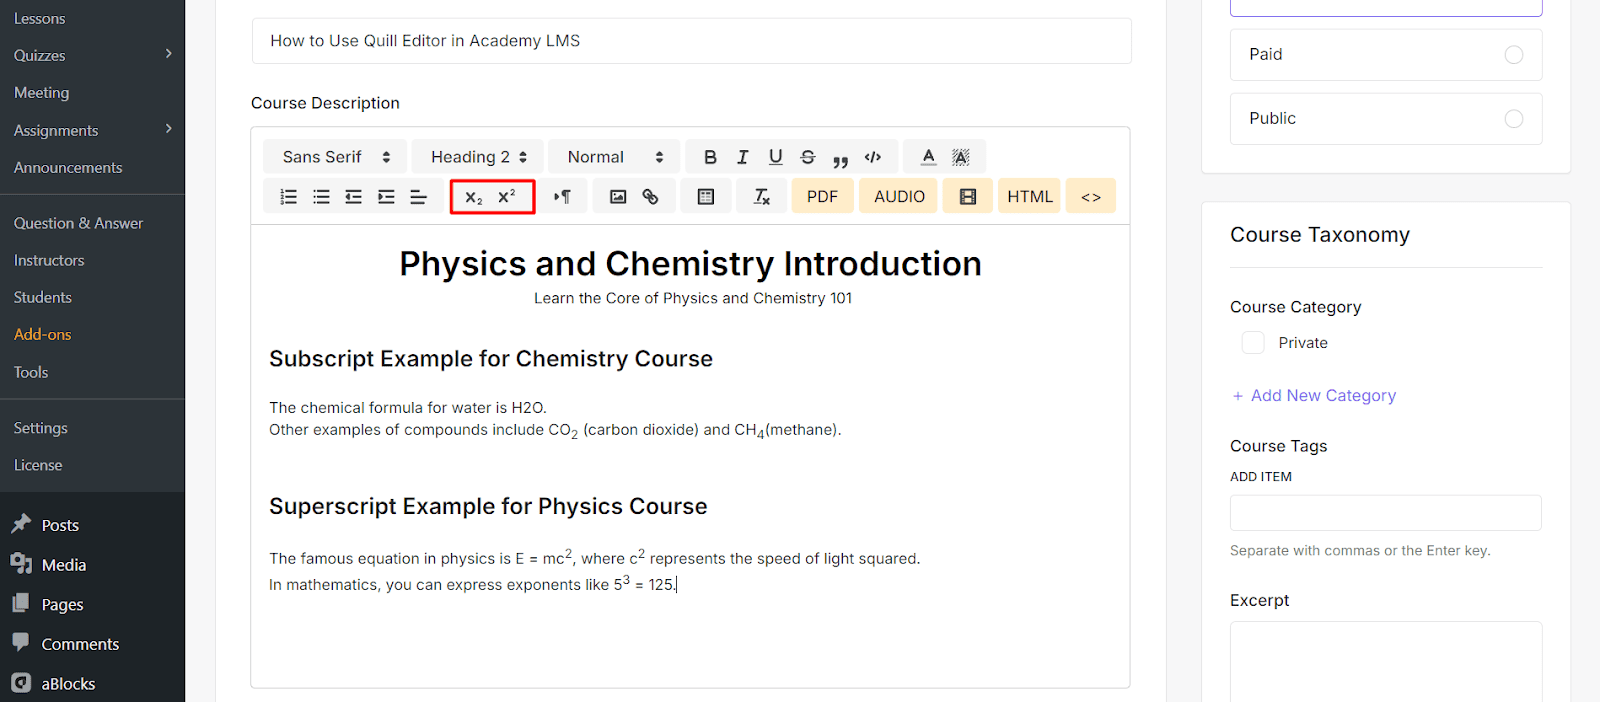Open source code view button
The image size is (1600, 702).
(x=1091, y=196)
